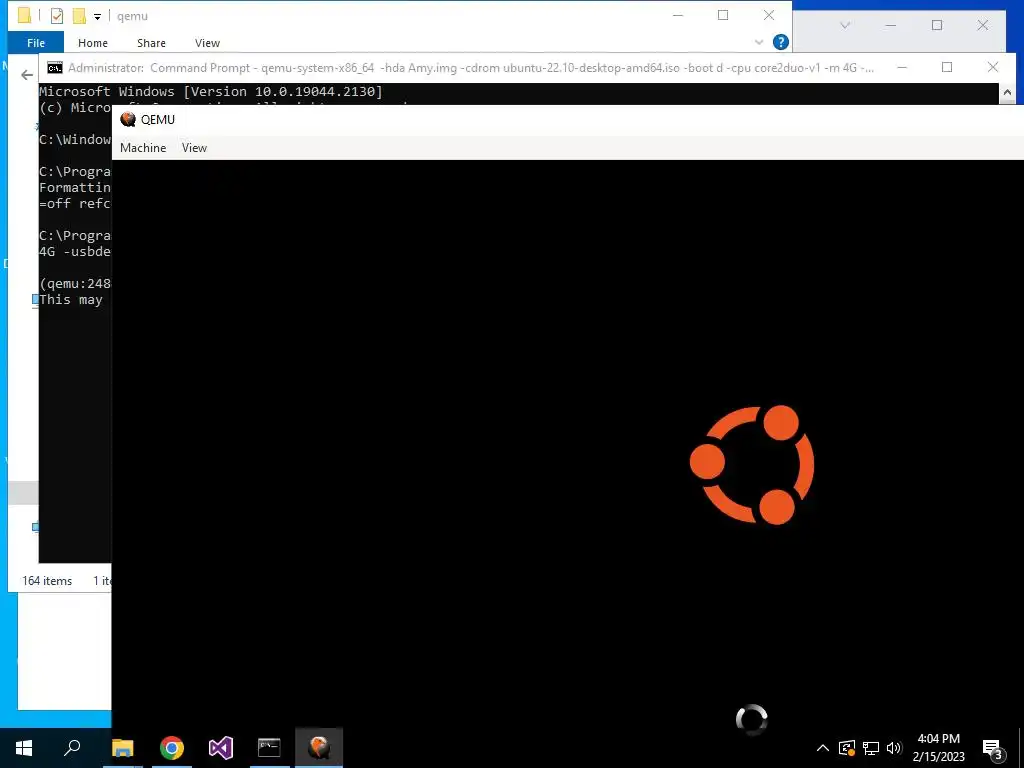The width and height of the screenshot is (1024, 768).
Task: Open the Machine menu in QEMU
Action: [x=143, y=148]
